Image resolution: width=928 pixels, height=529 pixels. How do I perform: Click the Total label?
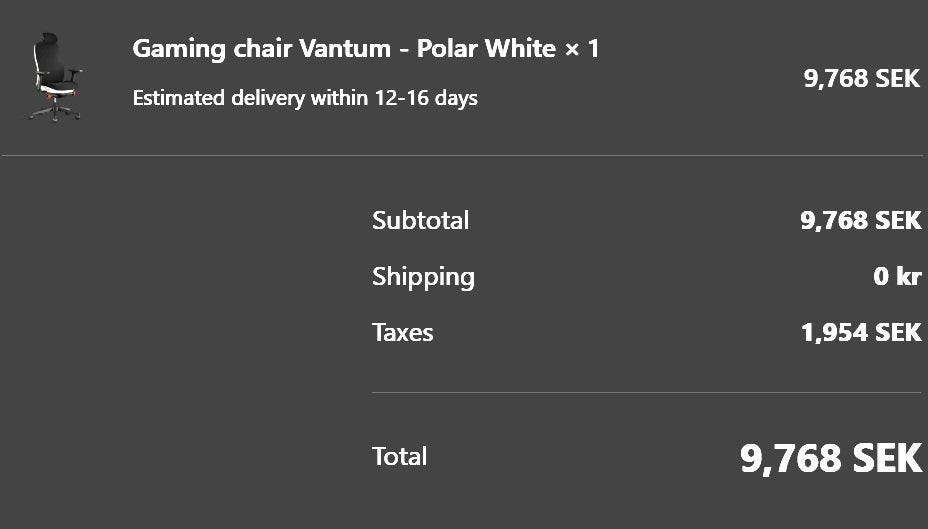click(x=399, y=456)
